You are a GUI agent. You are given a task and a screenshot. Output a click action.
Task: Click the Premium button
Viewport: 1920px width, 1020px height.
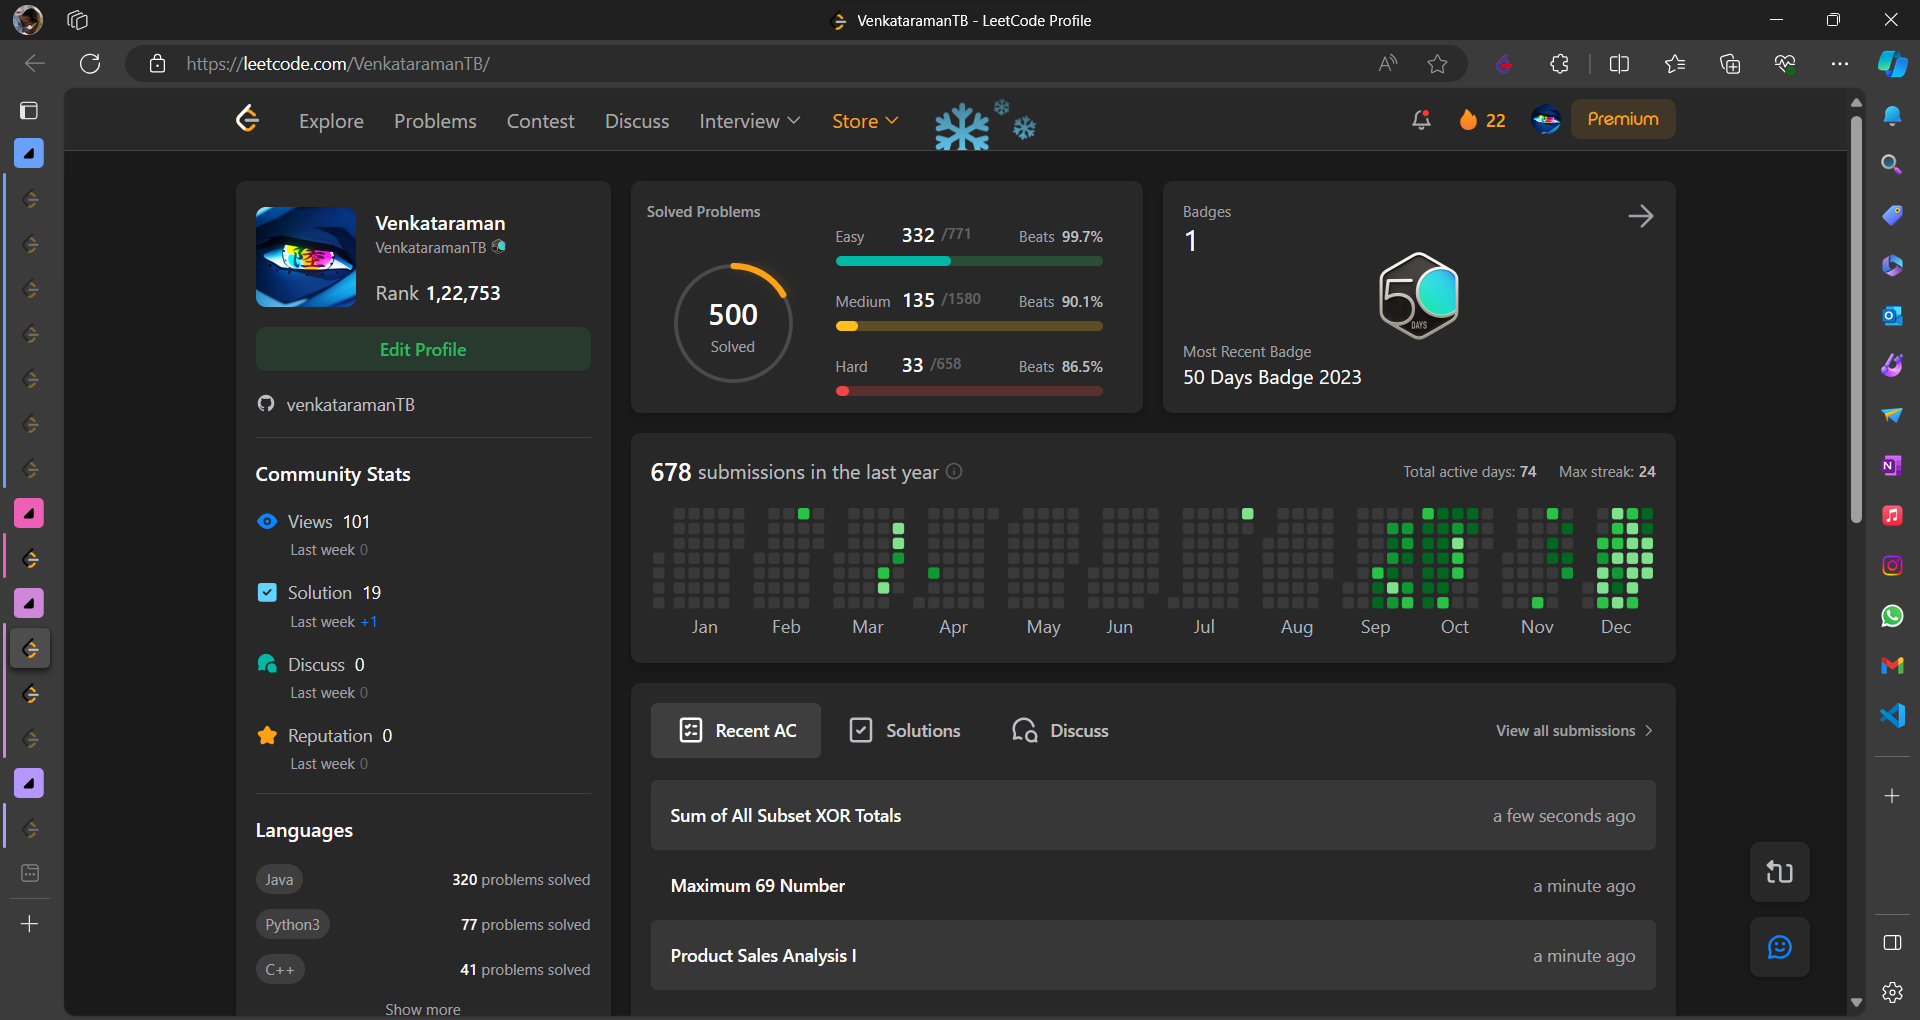click(x=1622, y=119)
